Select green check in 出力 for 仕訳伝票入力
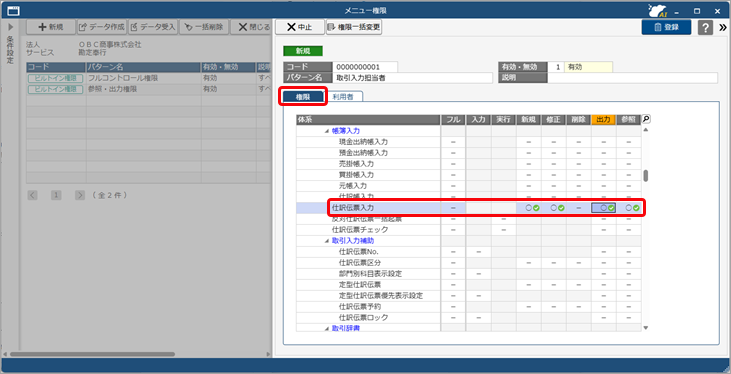The width and height of the screenshot is (731, 374). 611,208
